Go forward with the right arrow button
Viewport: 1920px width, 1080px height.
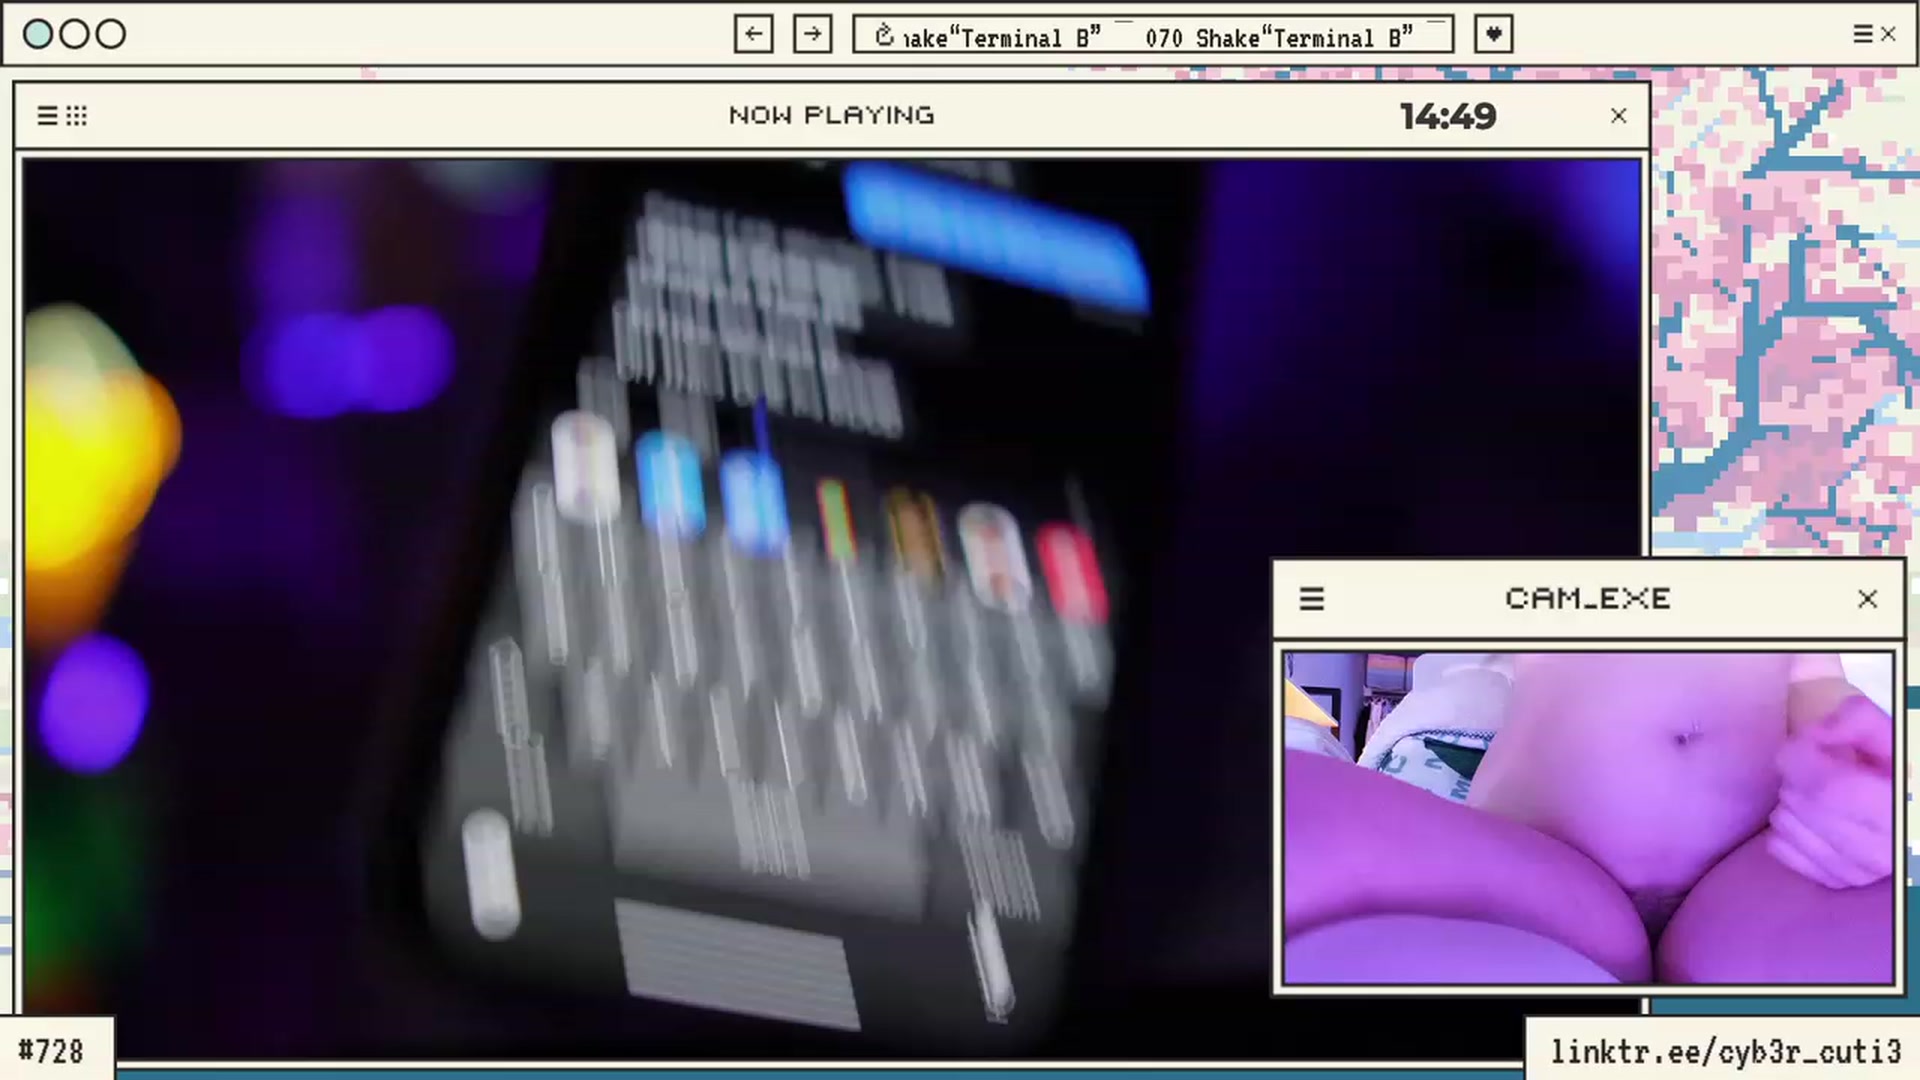pyautogui.click(x=812, y=34)
